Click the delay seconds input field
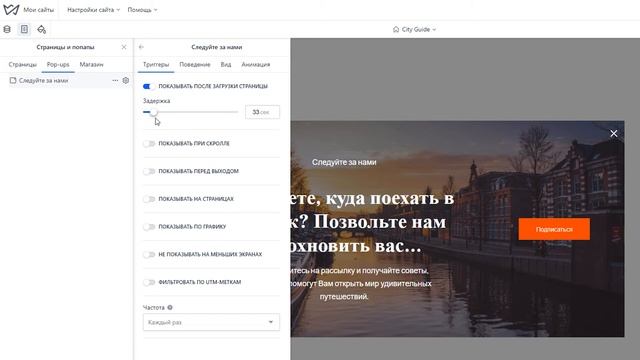The width and height of the screenshot is (640, 360). tap(262, 112)
